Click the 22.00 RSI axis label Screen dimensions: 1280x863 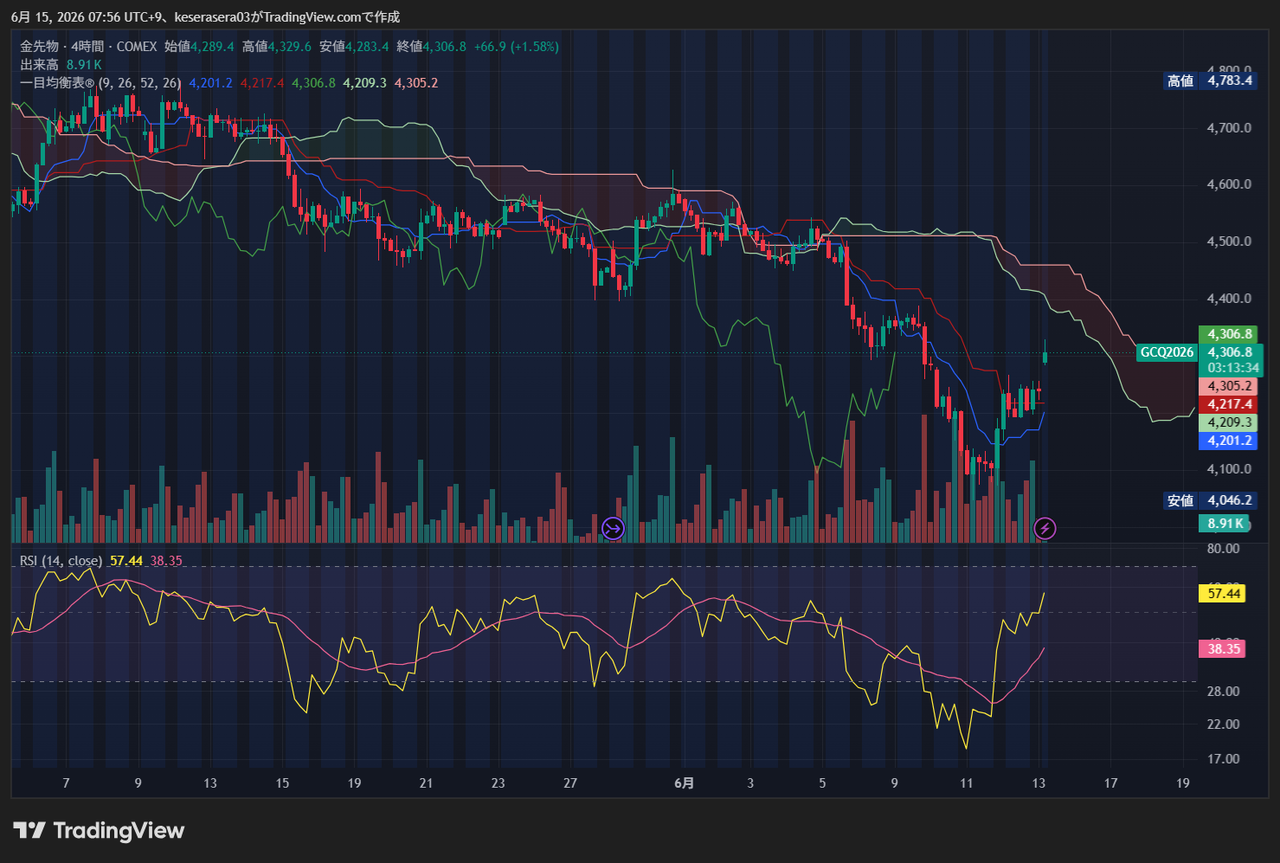tap(1224, 724)
